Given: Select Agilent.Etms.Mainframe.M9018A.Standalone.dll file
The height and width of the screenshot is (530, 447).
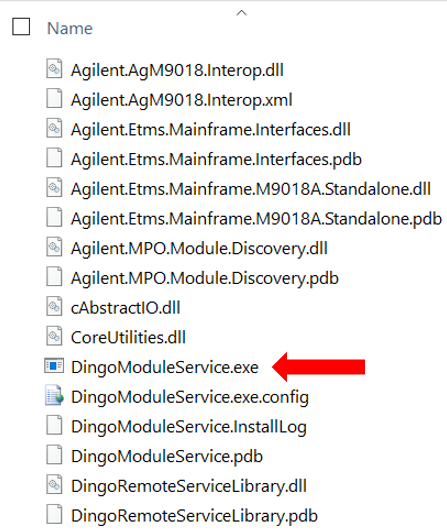Looking at the screenshot, I should 251,189.
